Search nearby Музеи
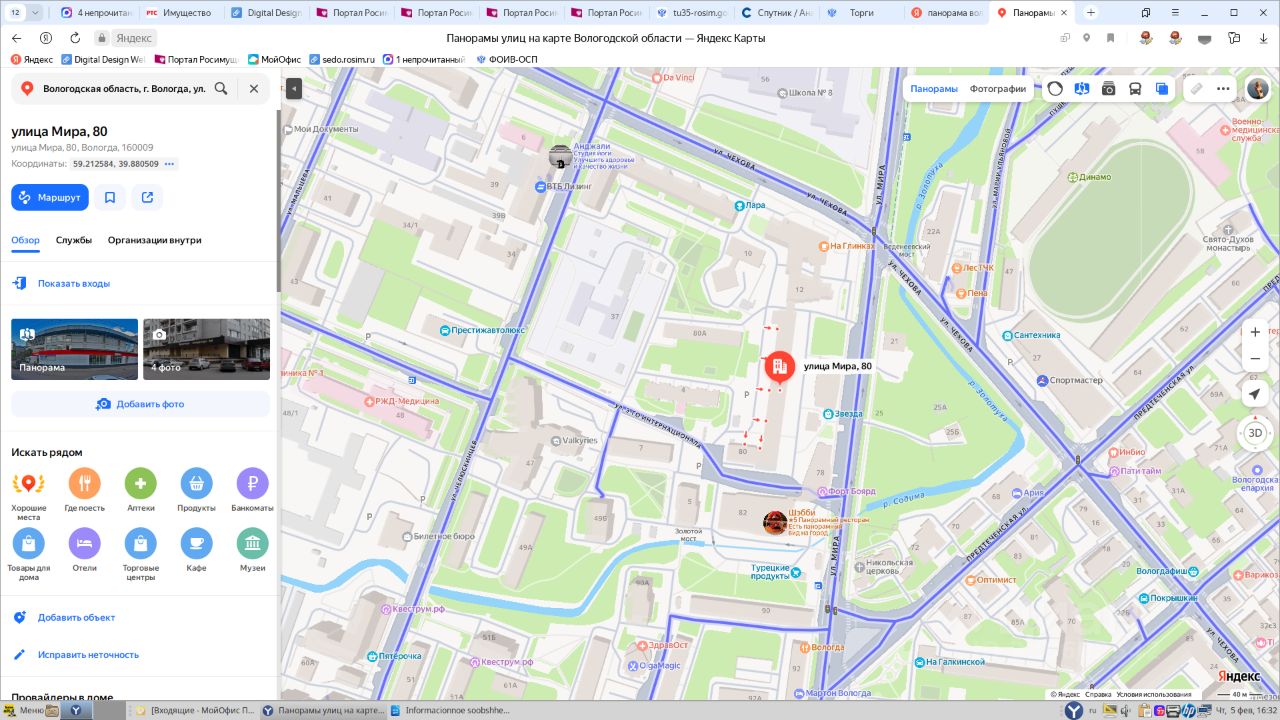This screenshot has height=720, width=1280. click(252, 551)
